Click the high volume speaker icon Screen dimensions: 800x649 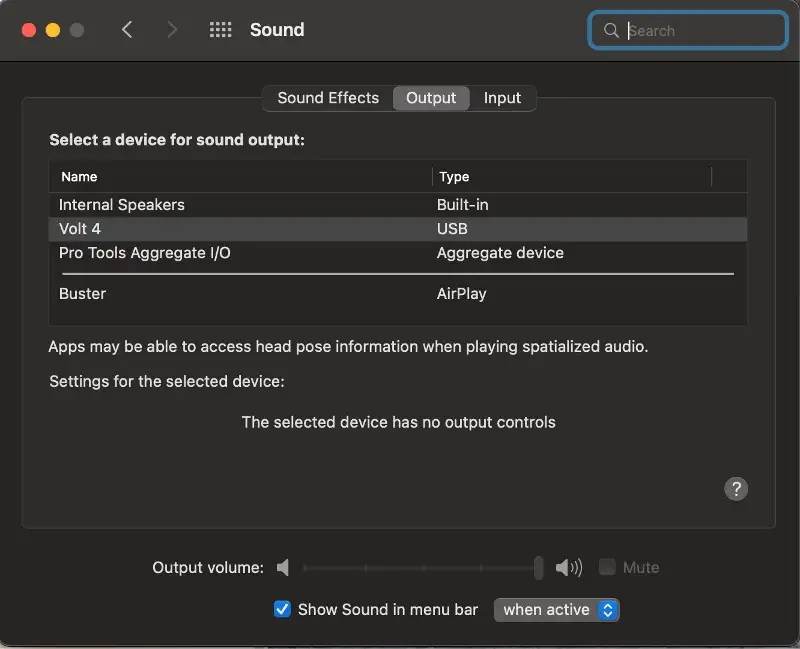point(568,567)
